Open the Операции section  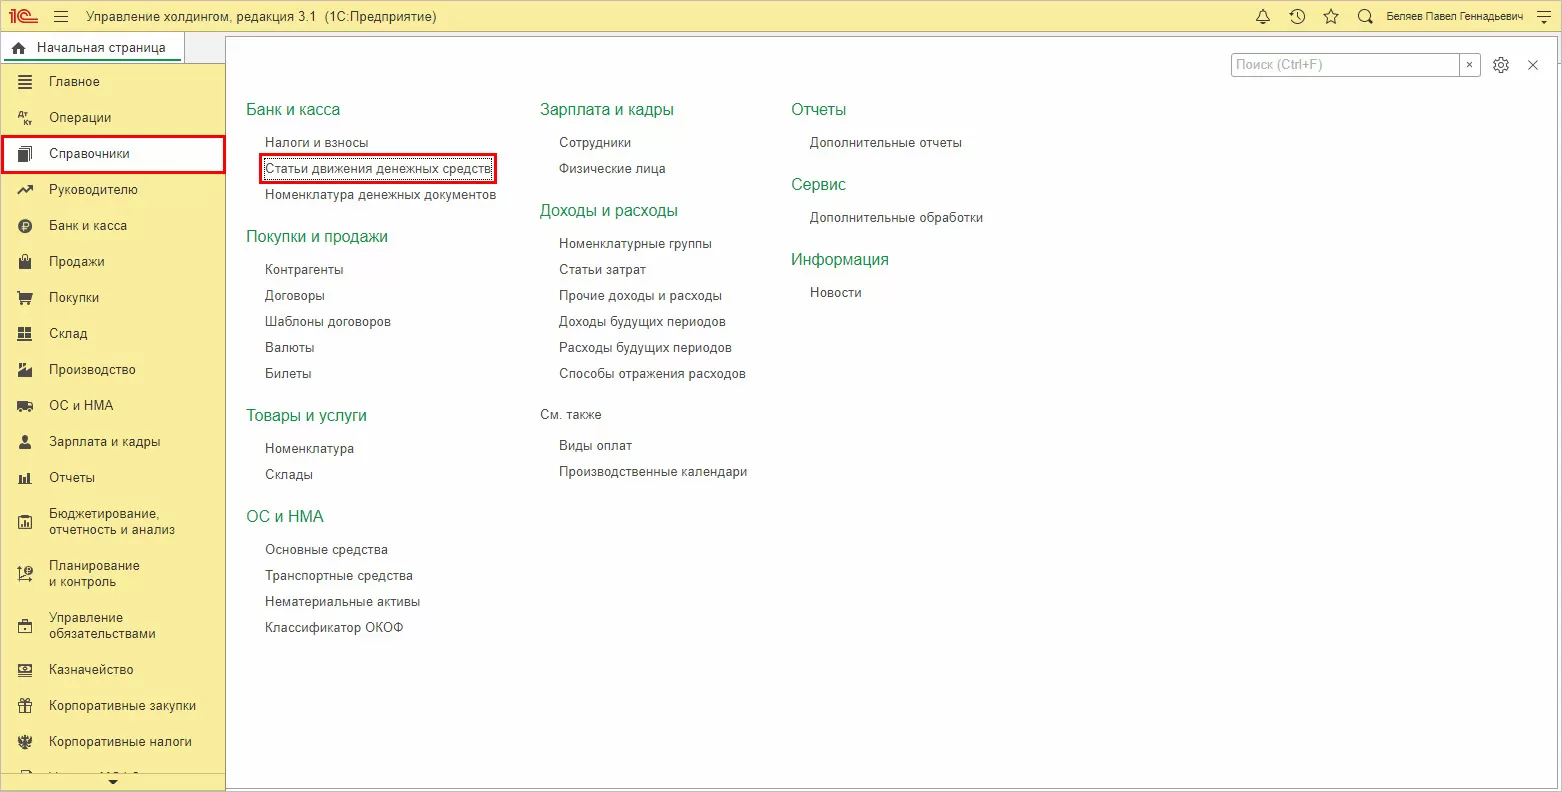click(80, 118)
